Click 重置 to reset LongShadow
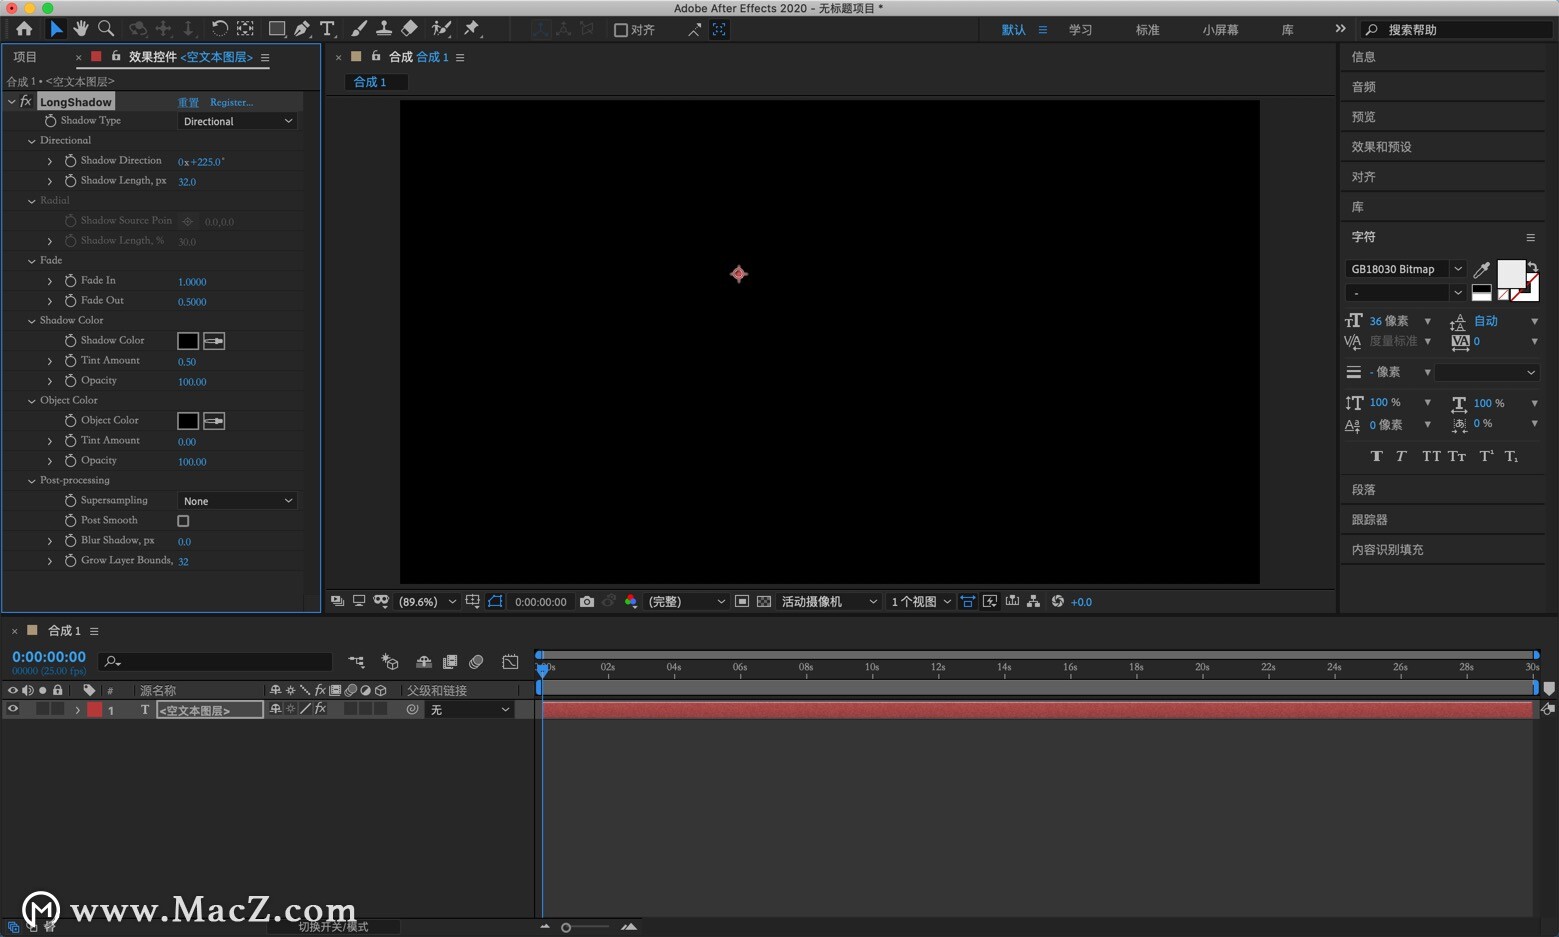This screenshot has height=937, width=1559. point(188,102)
